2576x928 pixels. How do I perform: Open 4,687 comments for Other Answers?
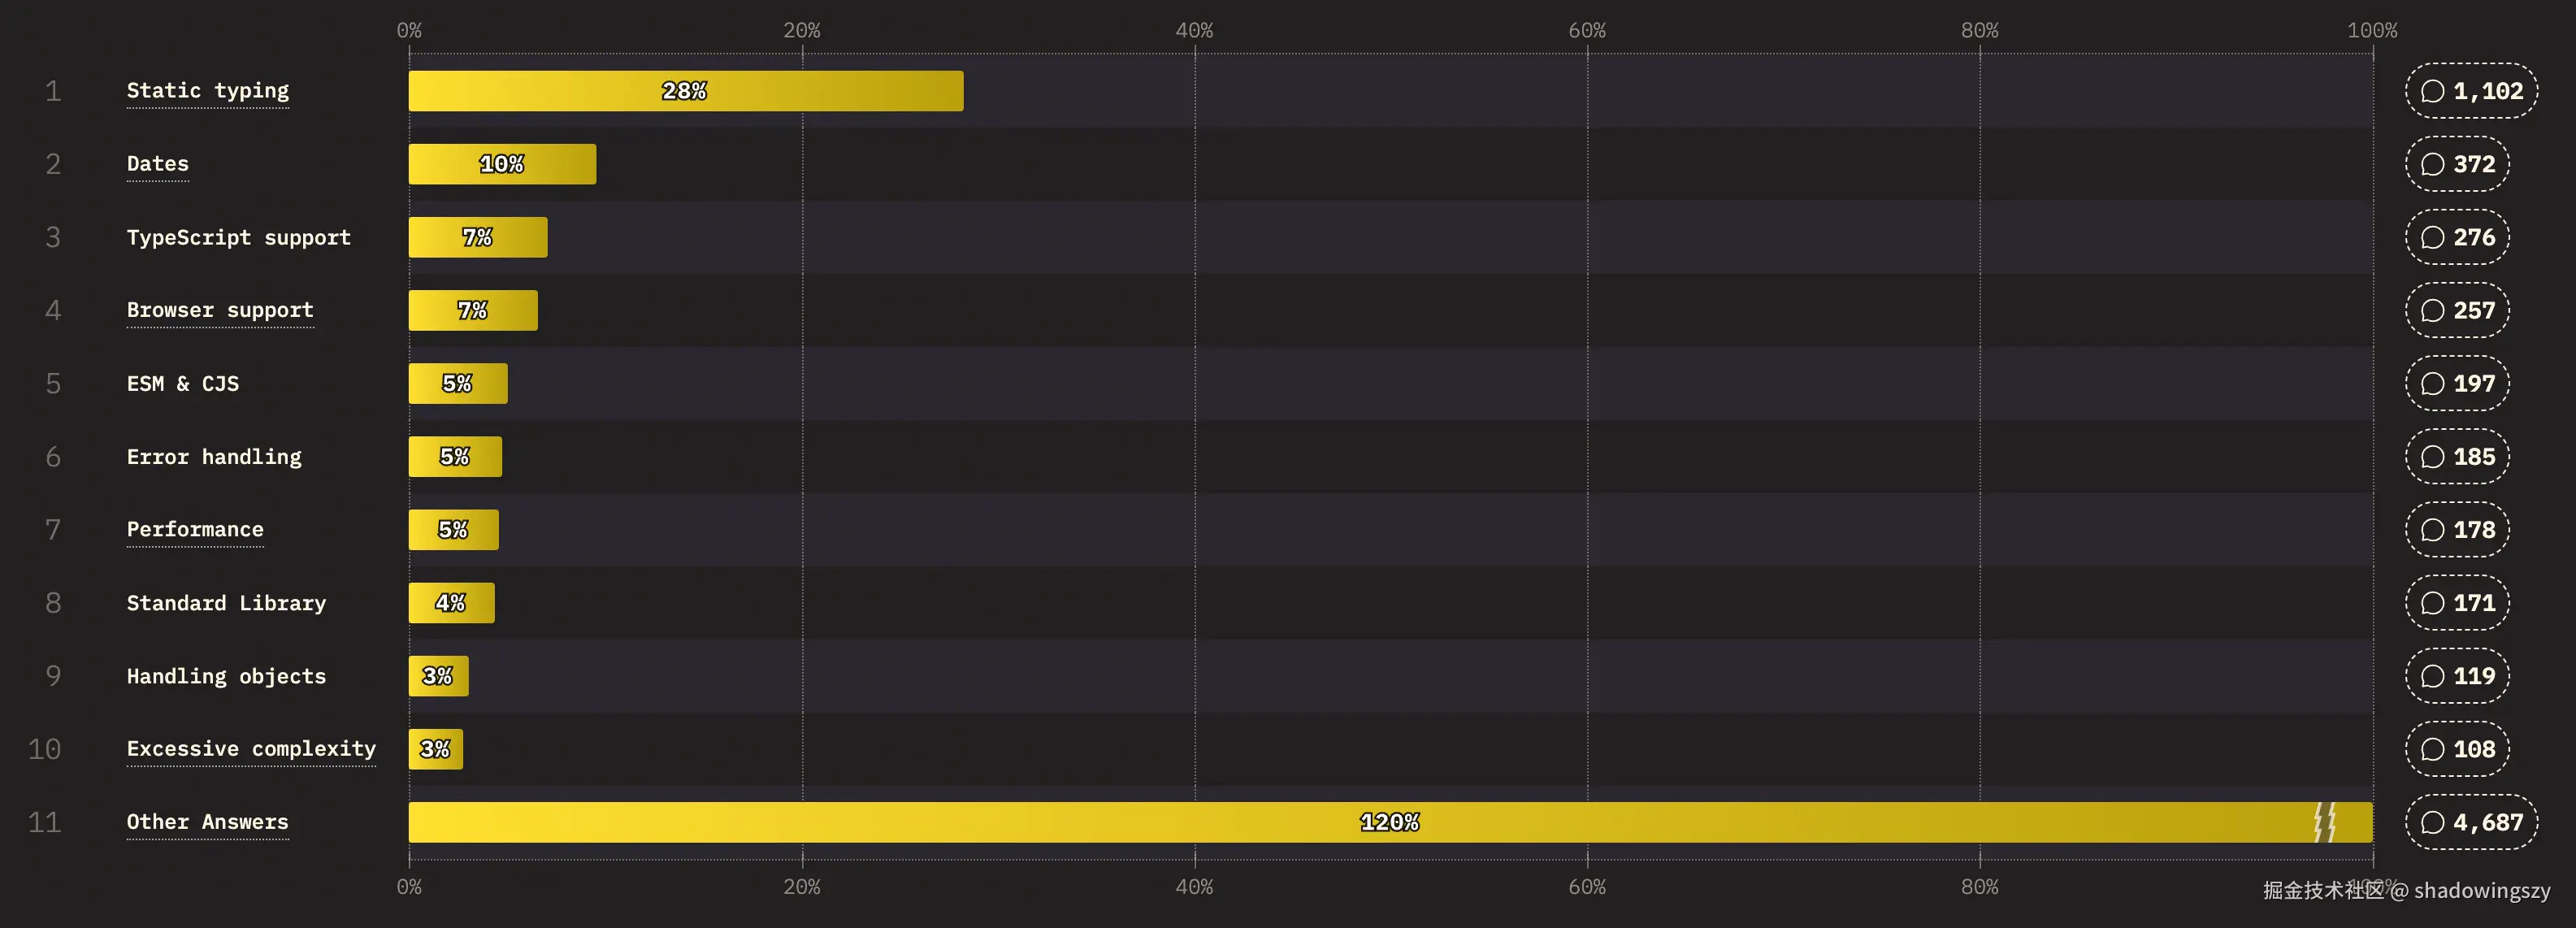tap(2471, 822)
